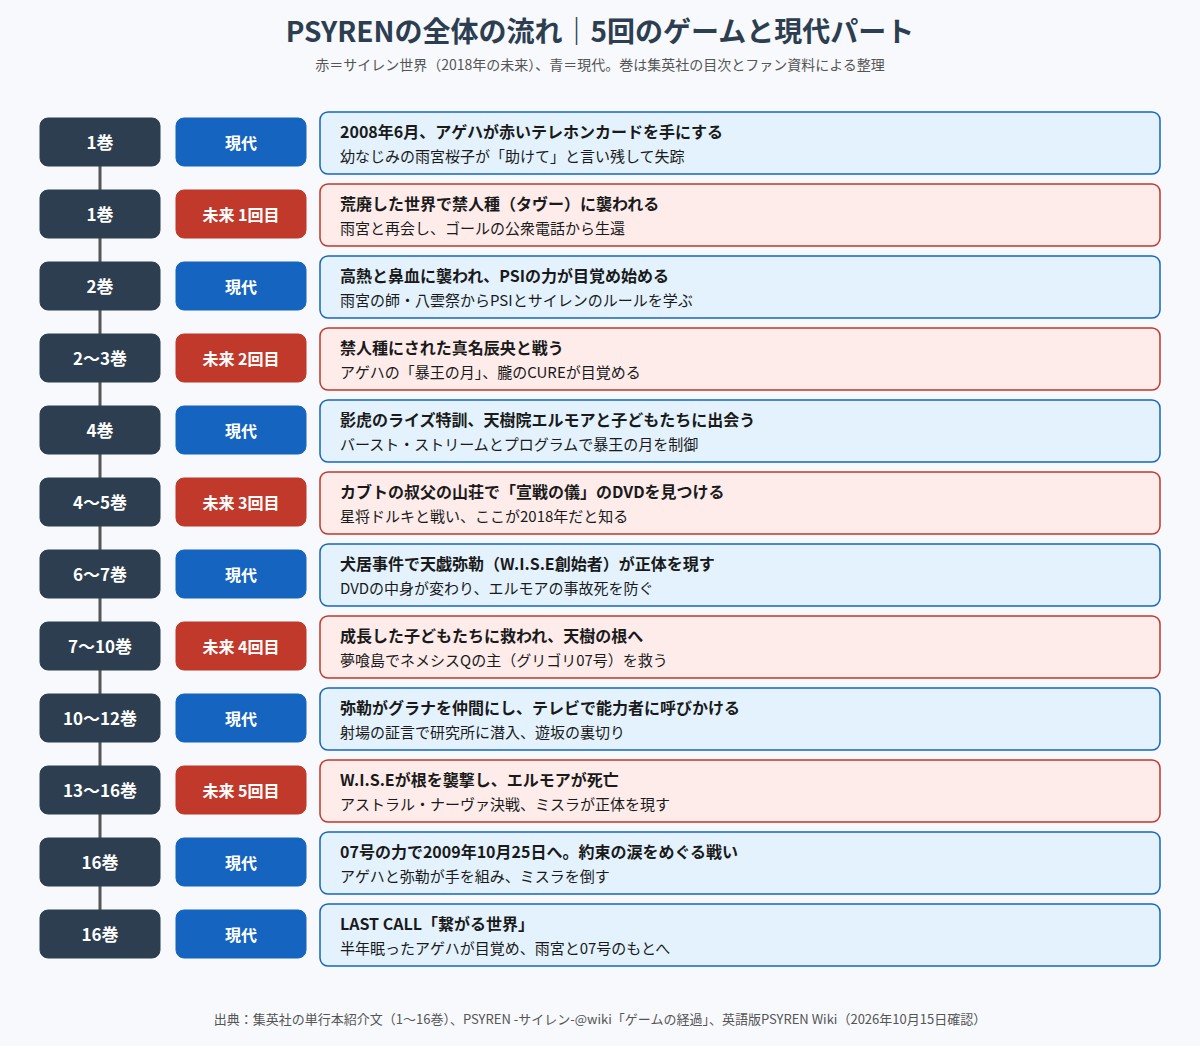Select line 'DVDの中身が変わり、エルモアの事故死を防ぐ'
Image resolution: width=1200 pixels, height=1046 pixels.
coord(496,588)
